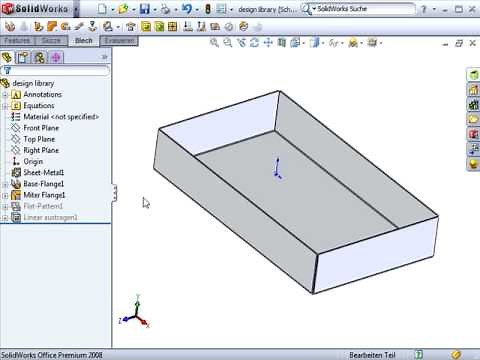The height and width of the screenshot is (360, 480).
Task: Click the Display Style icon
Action: 314,43
